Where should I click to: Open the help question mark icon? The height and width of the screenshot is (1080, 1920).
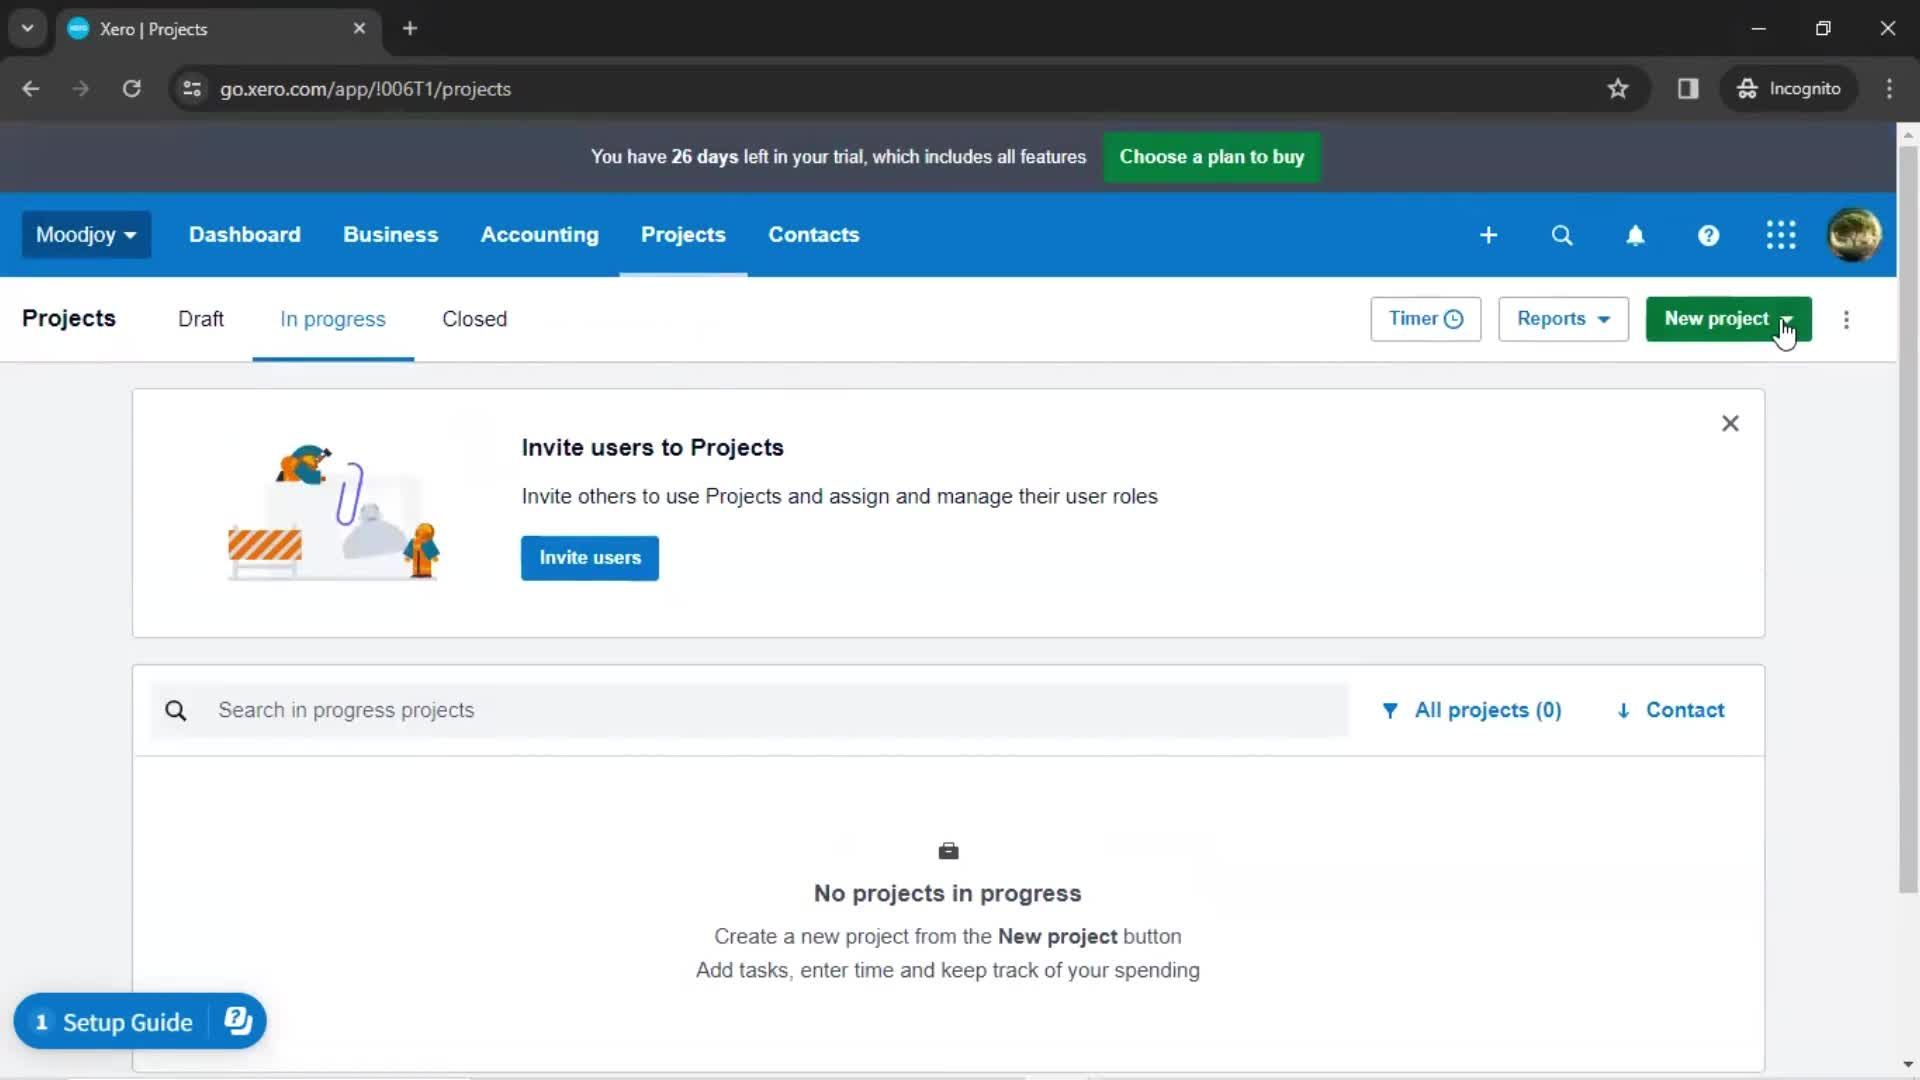pos(1708,235)
